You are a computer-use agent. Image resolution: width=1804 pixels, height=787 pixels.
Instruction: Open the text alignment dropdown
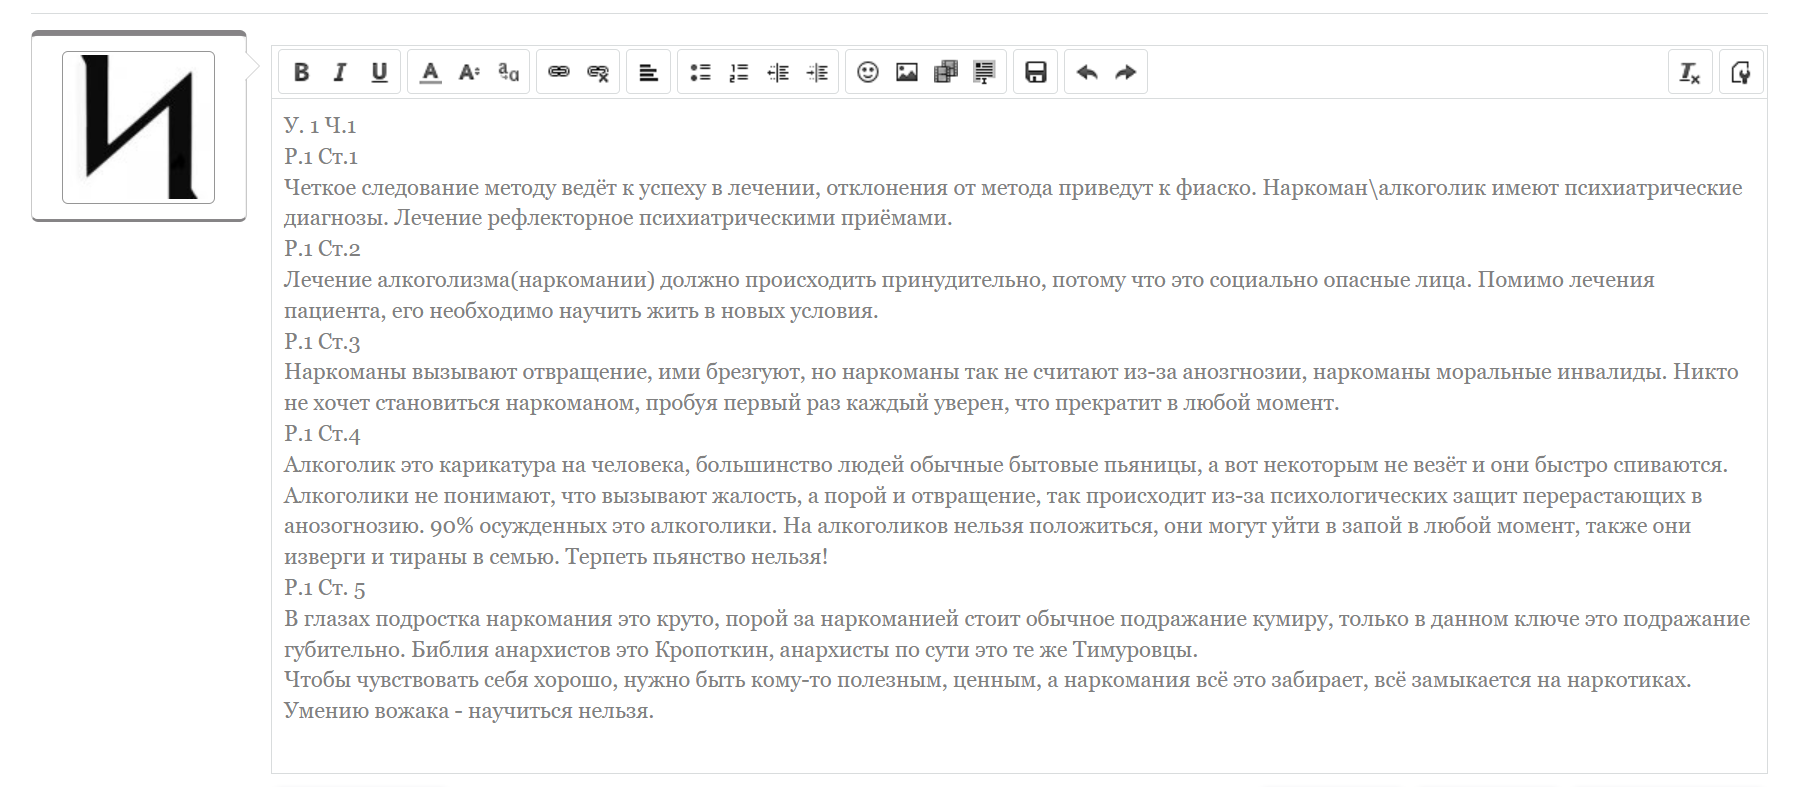click(648, 72)
